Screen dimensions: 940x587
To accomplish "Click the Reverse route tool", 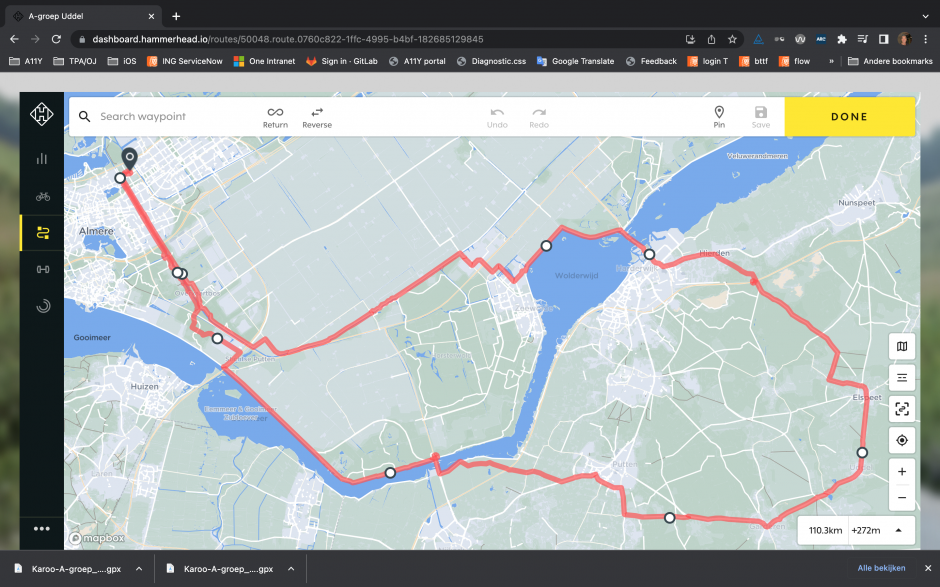I will click(317, 118).
